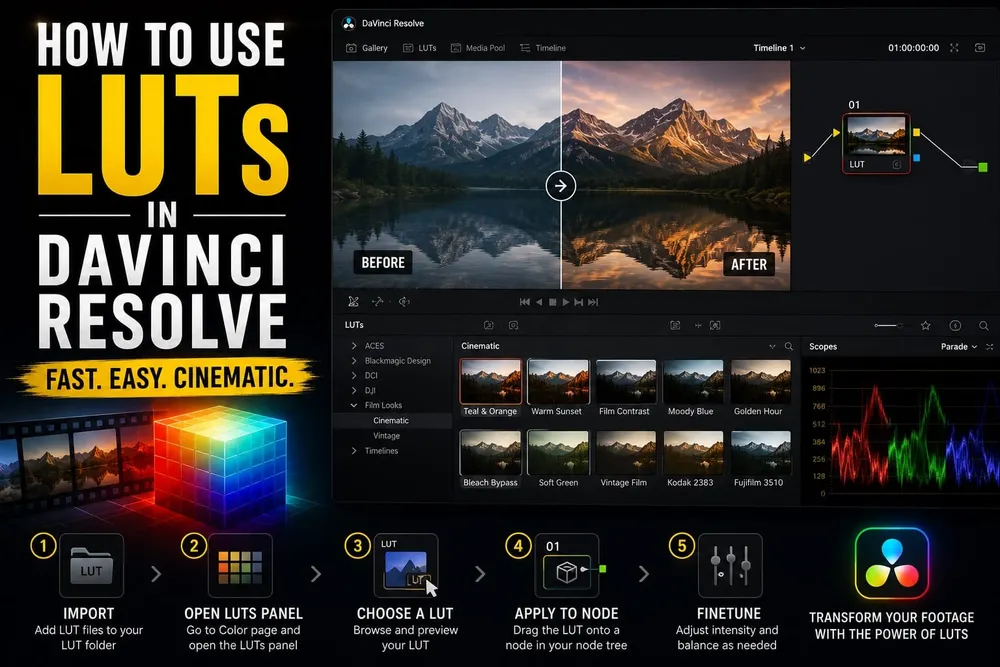Screen dimensions: 1000x667
Task: Expand the Scopes panel with corner icon
Action: [989, 347]
